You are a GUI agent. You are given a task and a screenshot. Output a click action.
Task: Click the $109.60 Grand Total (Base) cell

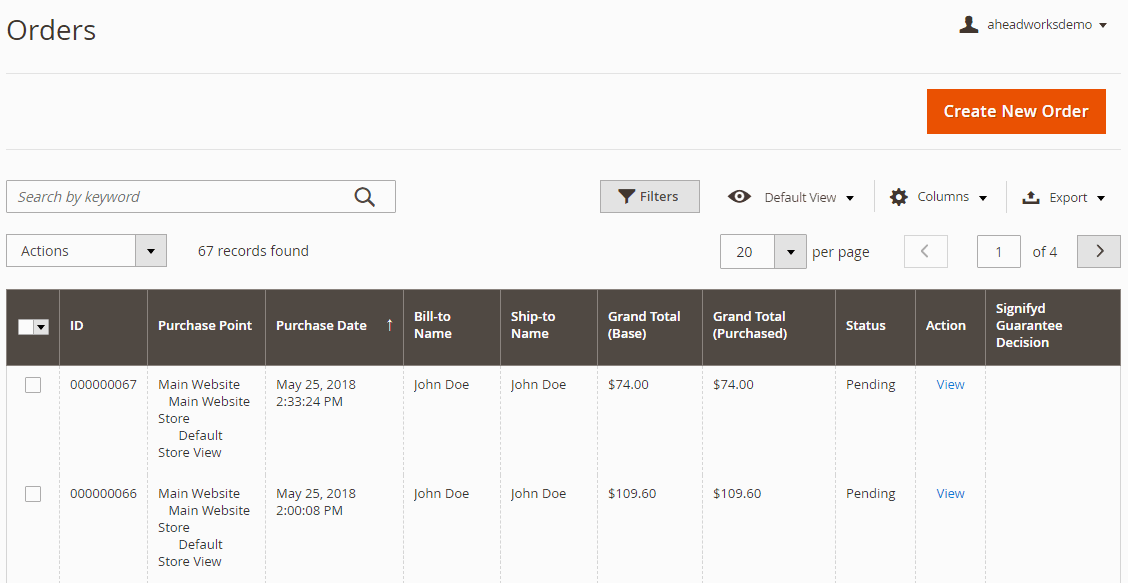632,493
